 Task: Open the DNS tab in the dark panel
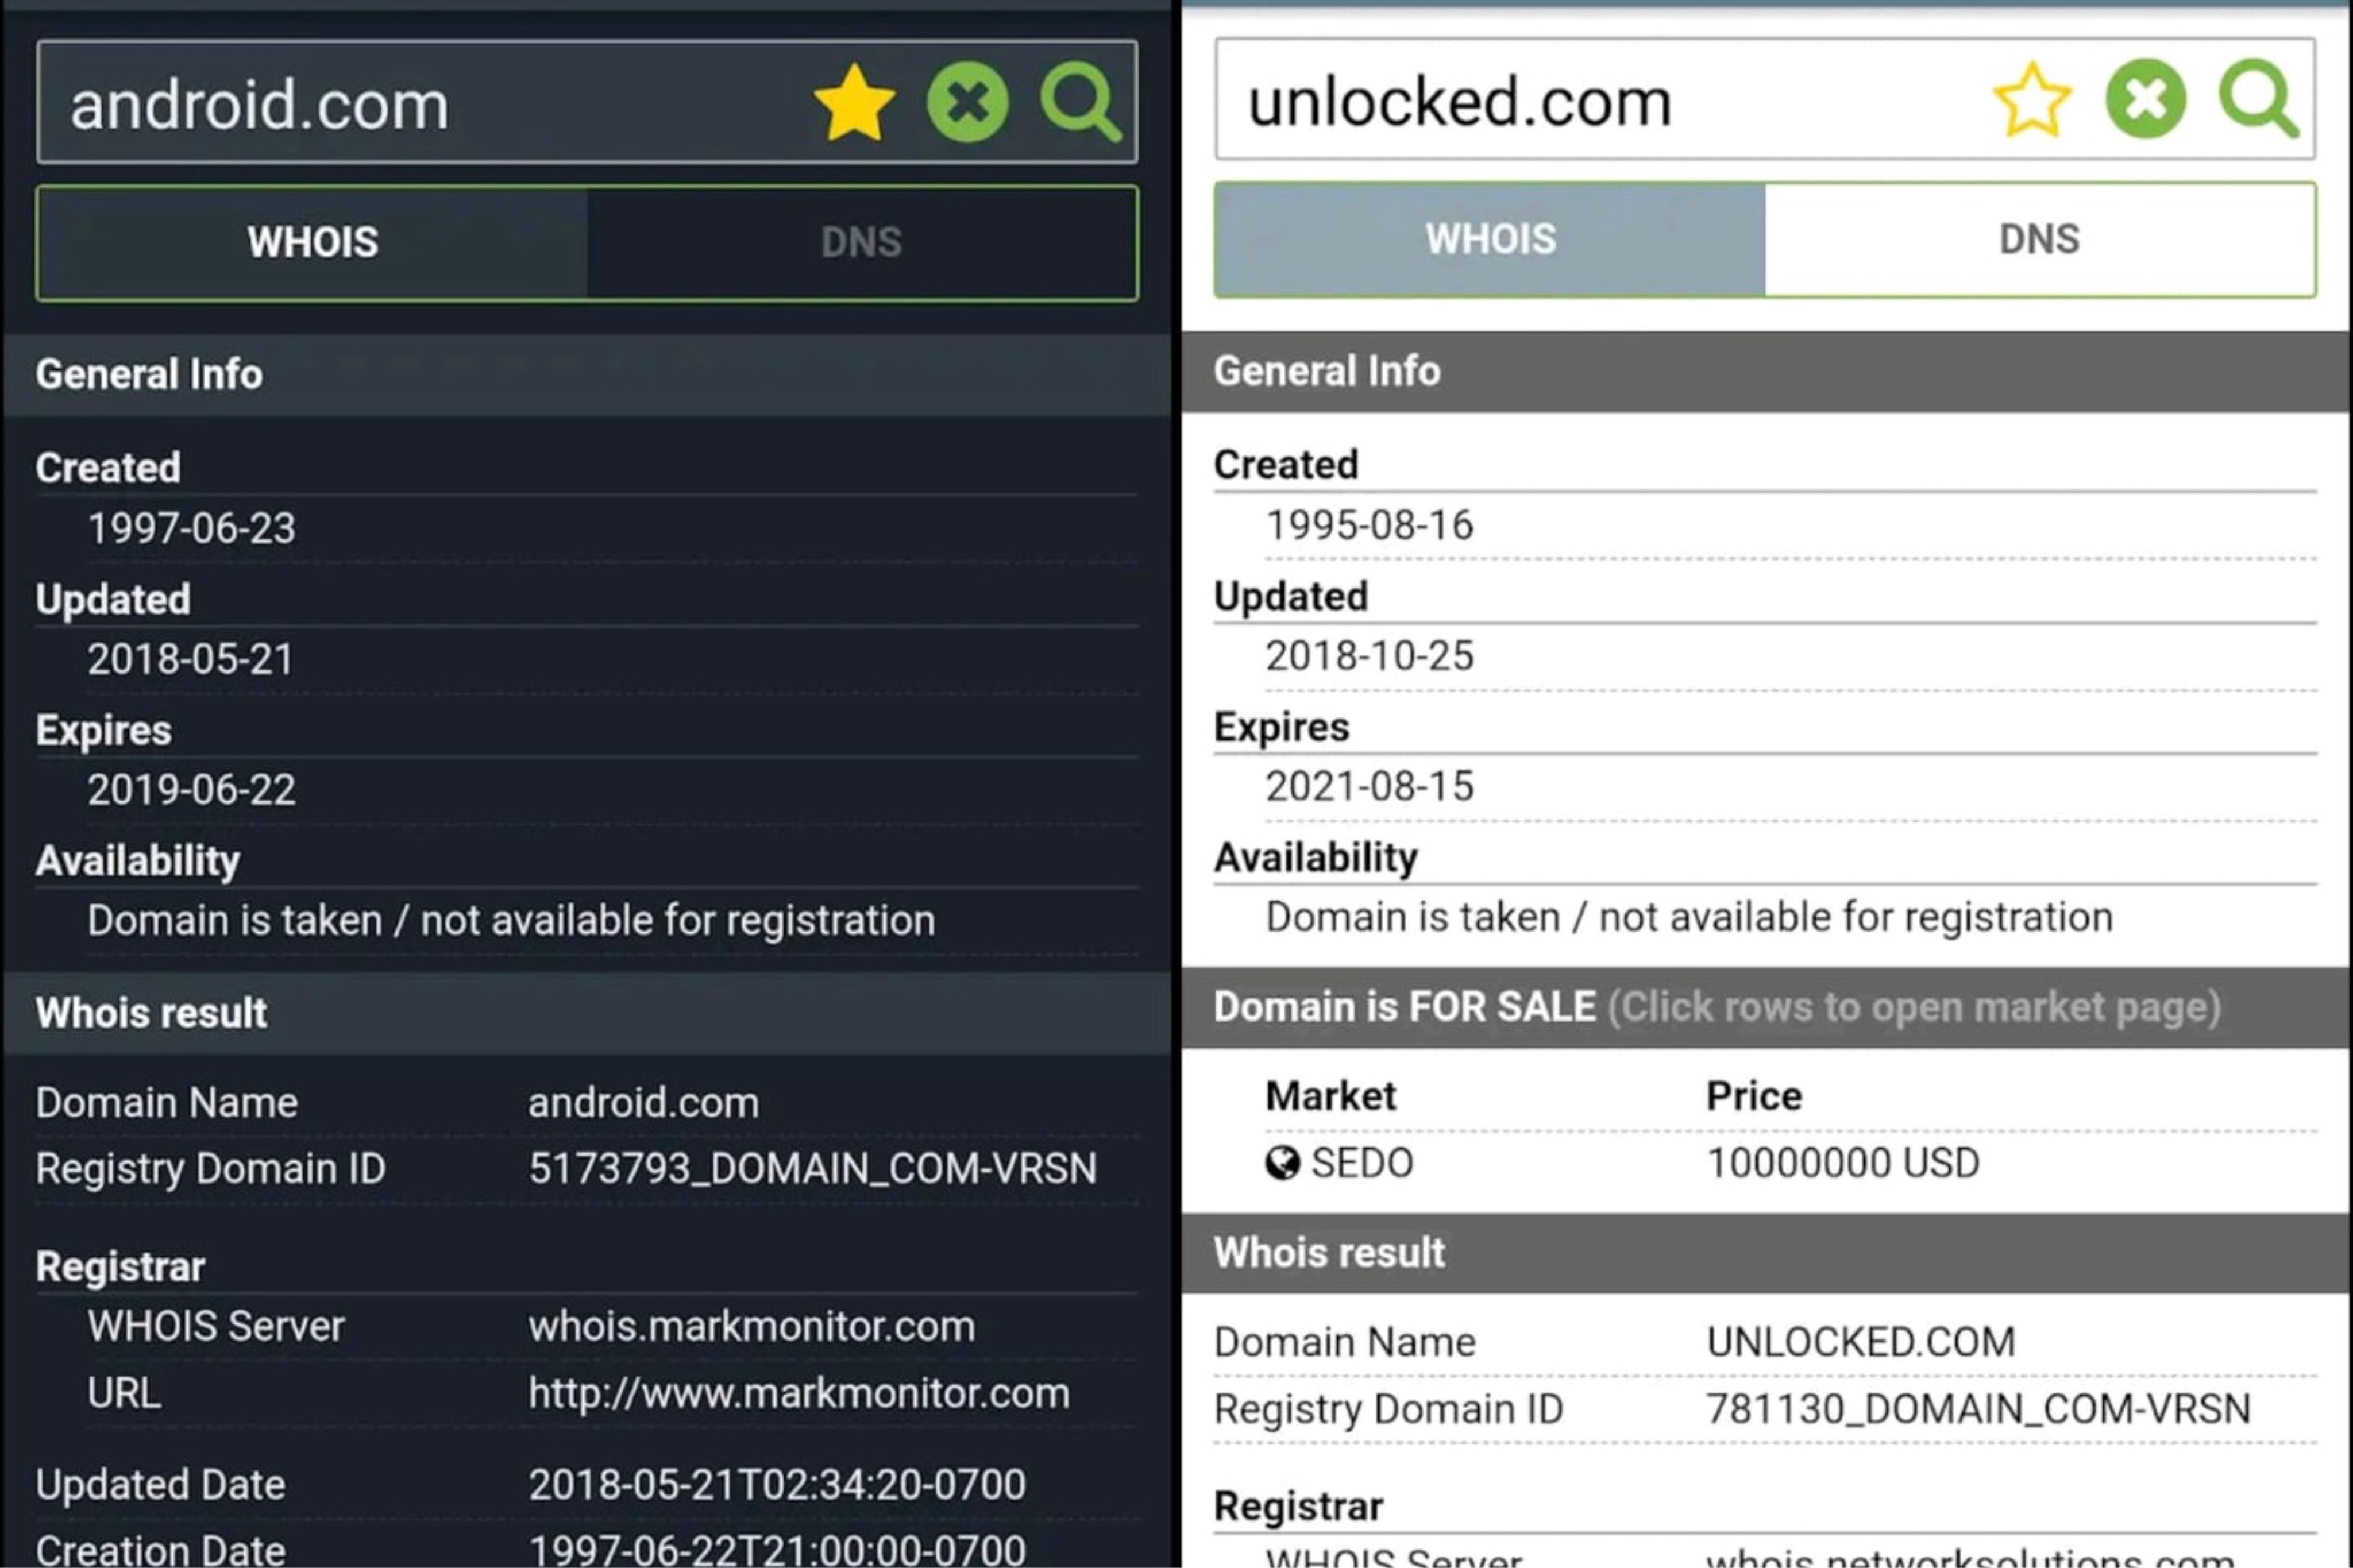(861, 243)
